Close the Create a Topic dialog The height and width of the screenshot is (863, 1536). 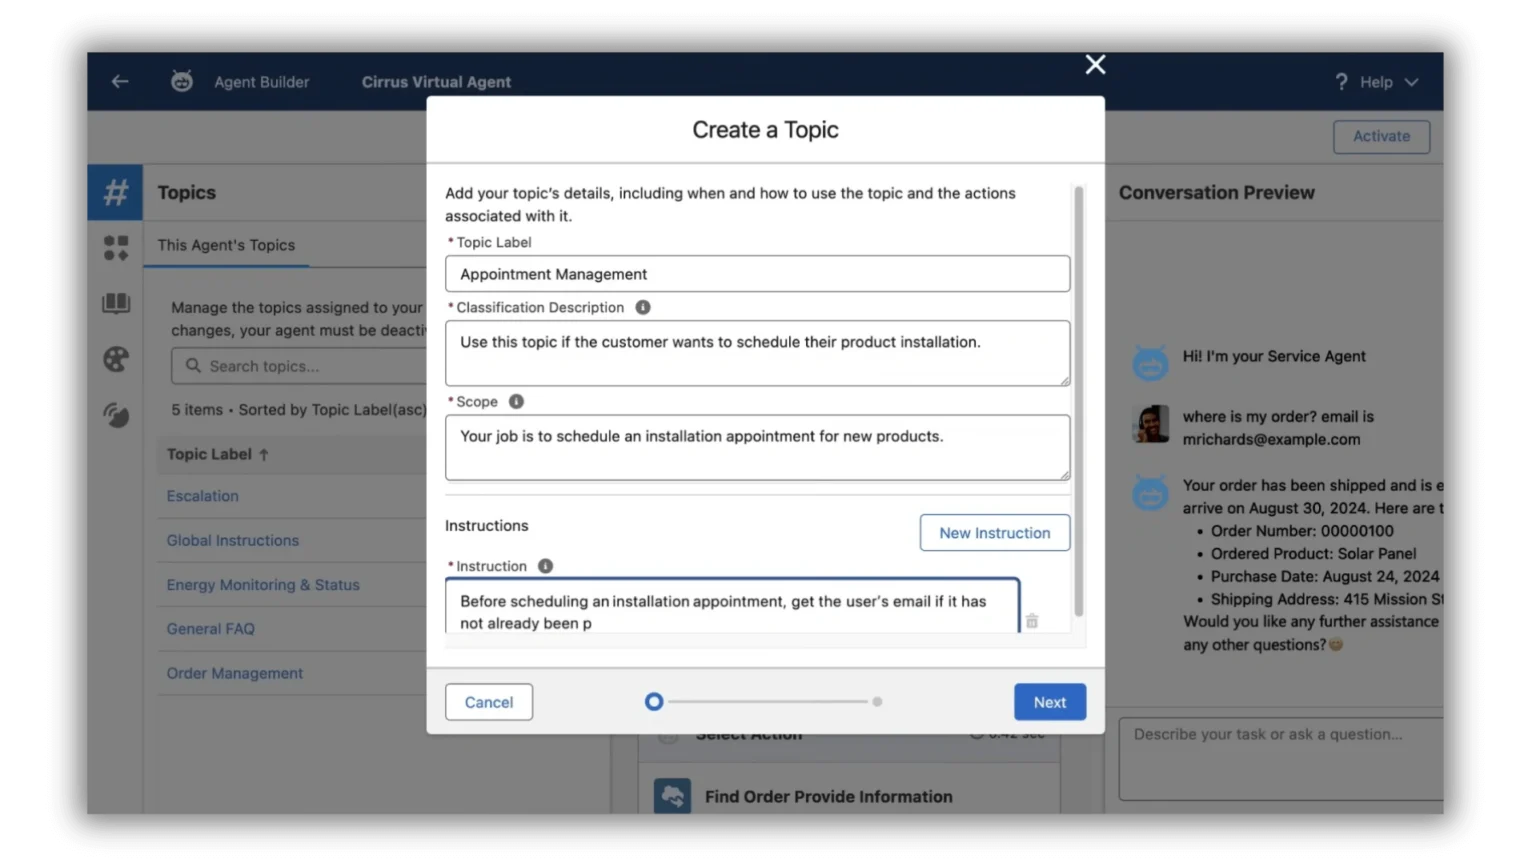coord(1095,65)
